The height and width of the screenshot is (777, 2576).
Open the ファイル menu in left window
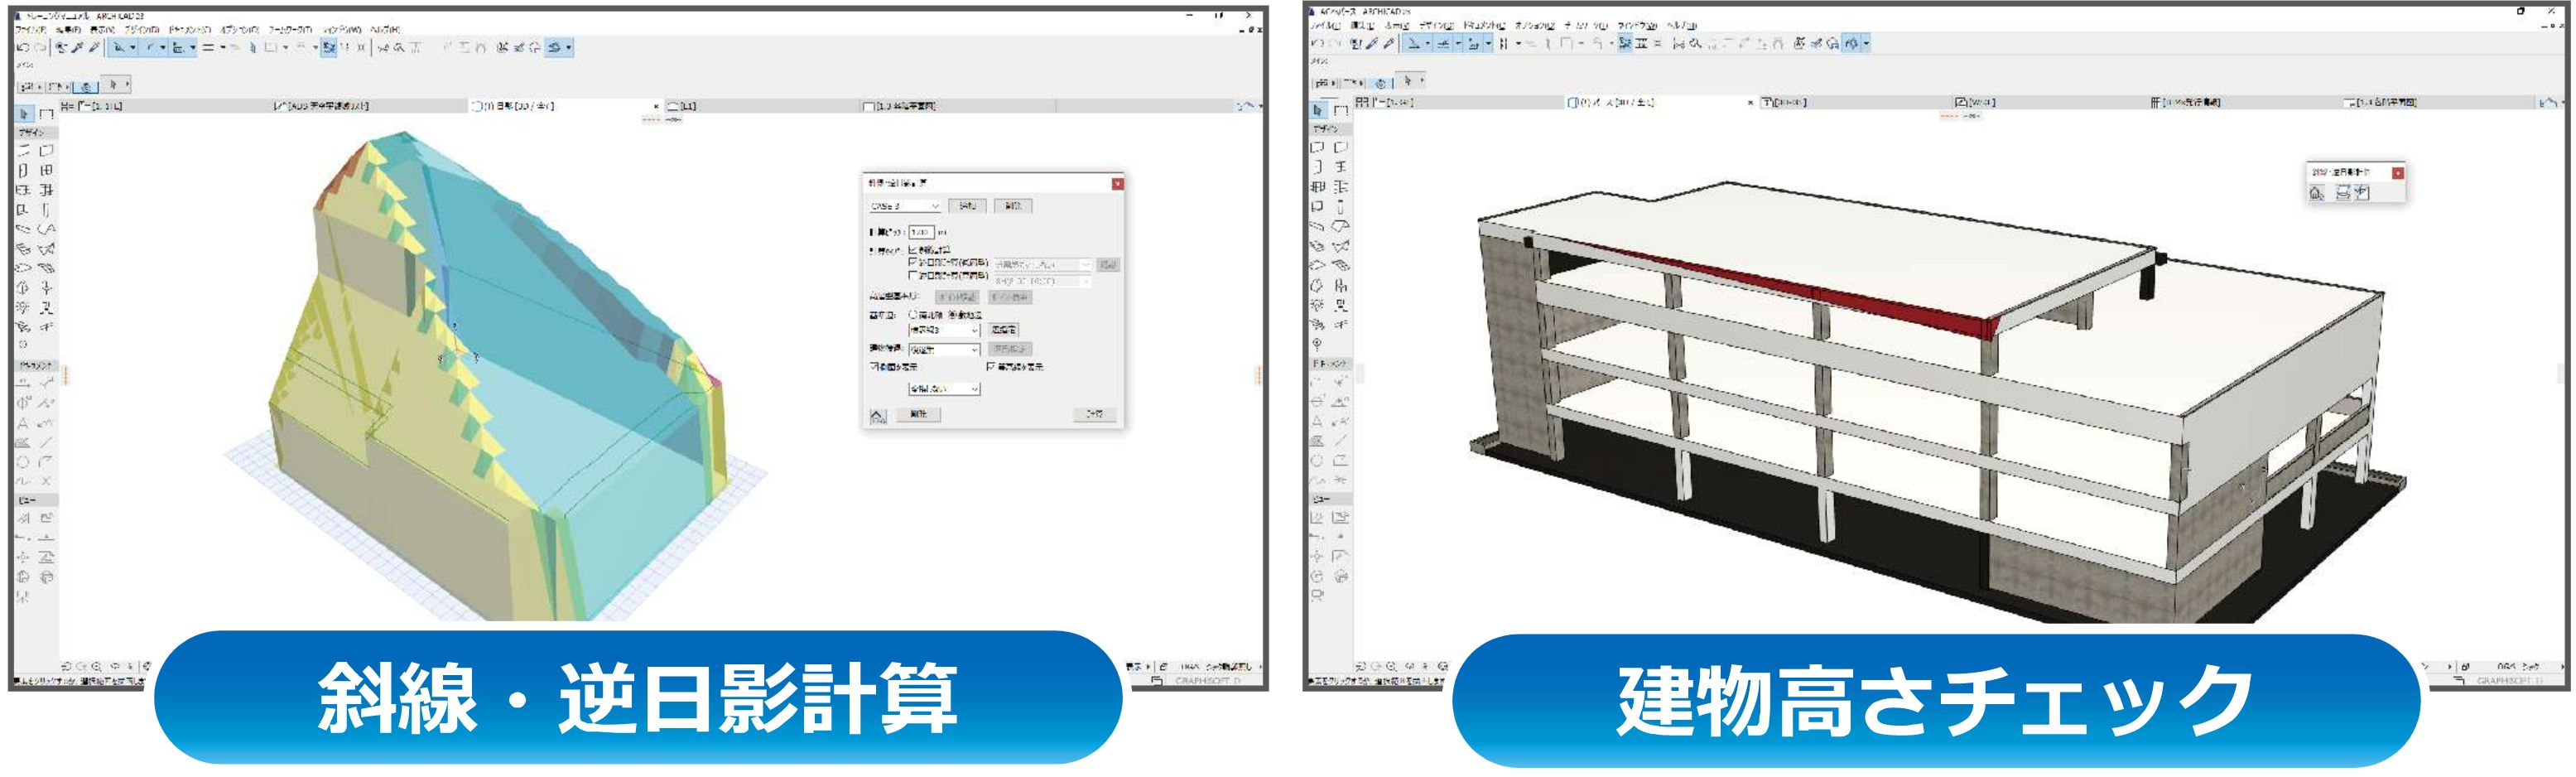pos(30,30)
